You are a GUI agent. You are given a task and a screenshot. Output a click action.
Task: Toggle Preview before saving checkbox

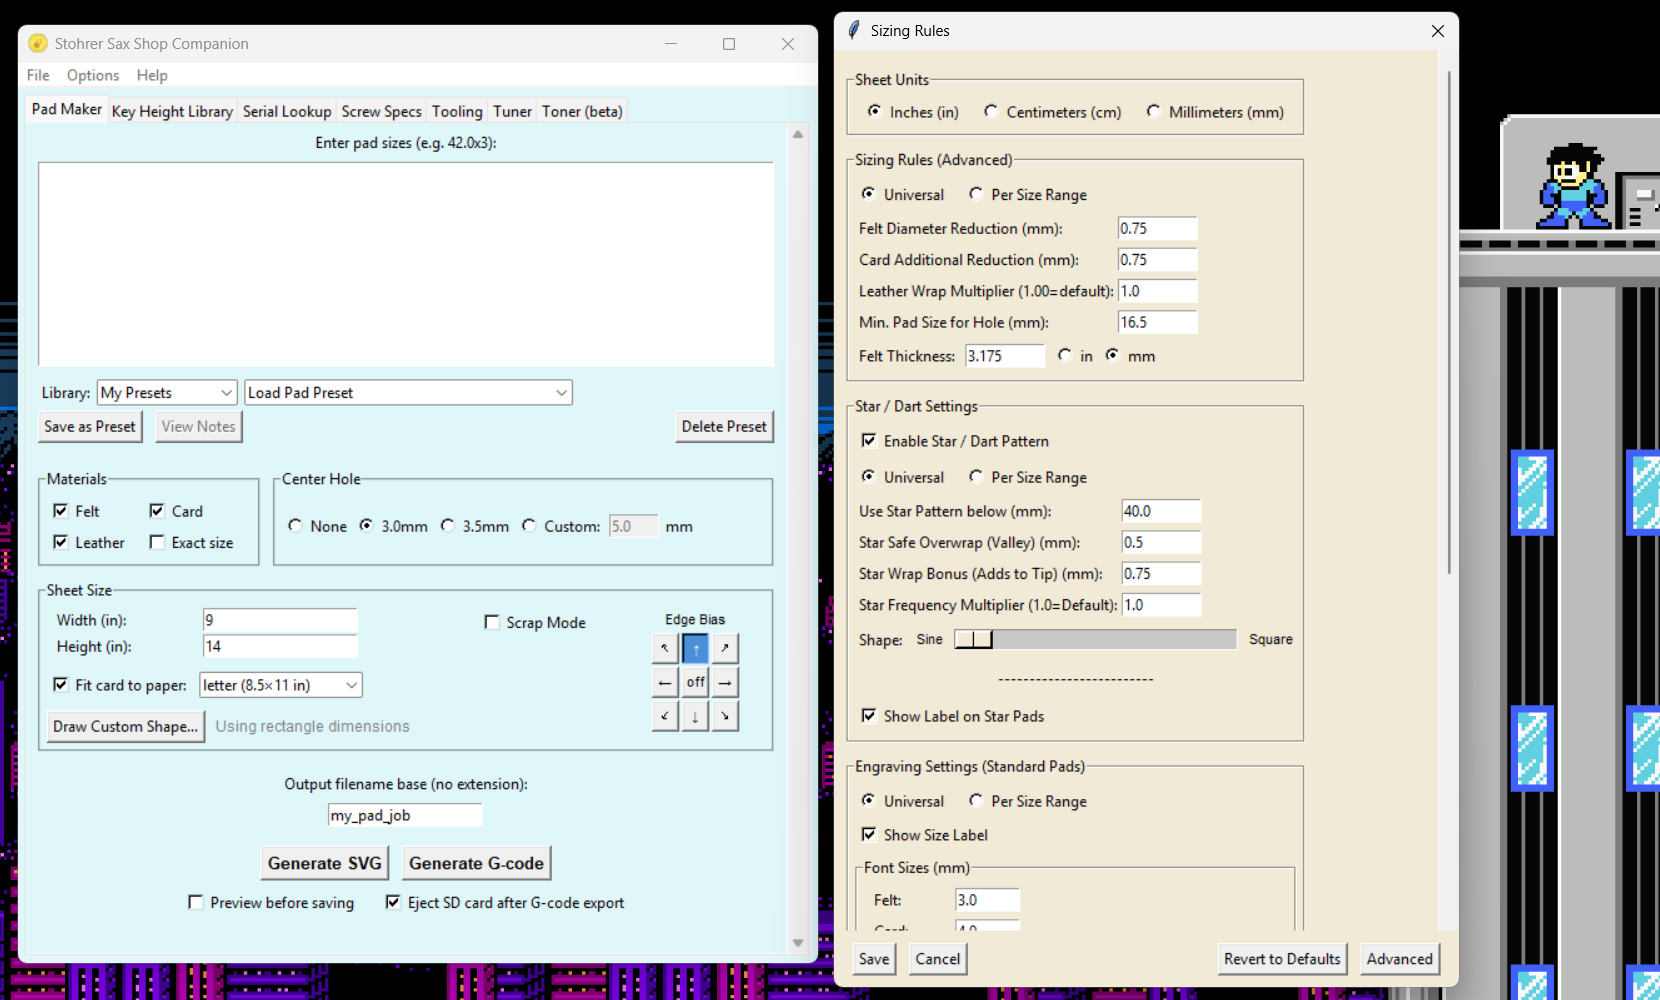click(196, 902)
